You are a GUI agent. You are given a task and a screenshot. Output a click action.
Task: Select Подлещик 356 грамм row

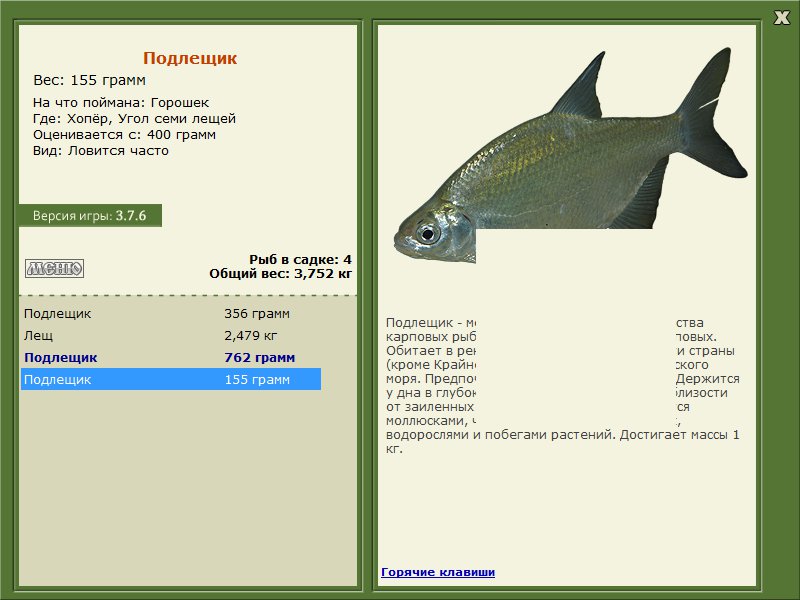pos(171,313)
